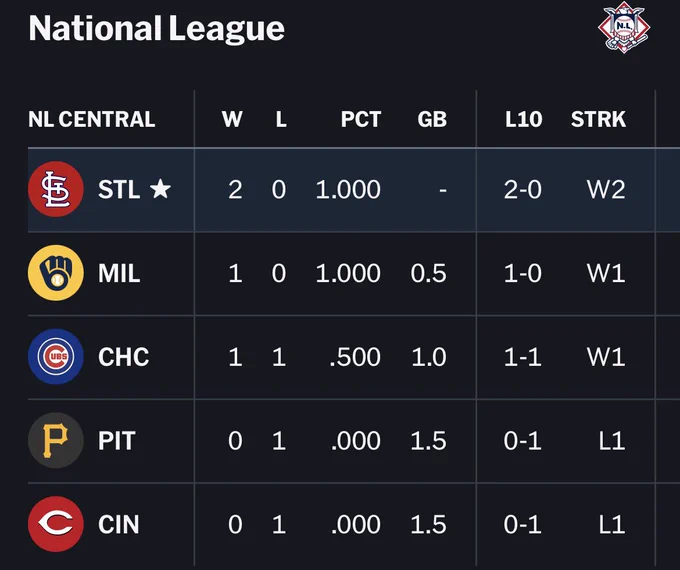Sort by the PCT column header

click(361, 119)
